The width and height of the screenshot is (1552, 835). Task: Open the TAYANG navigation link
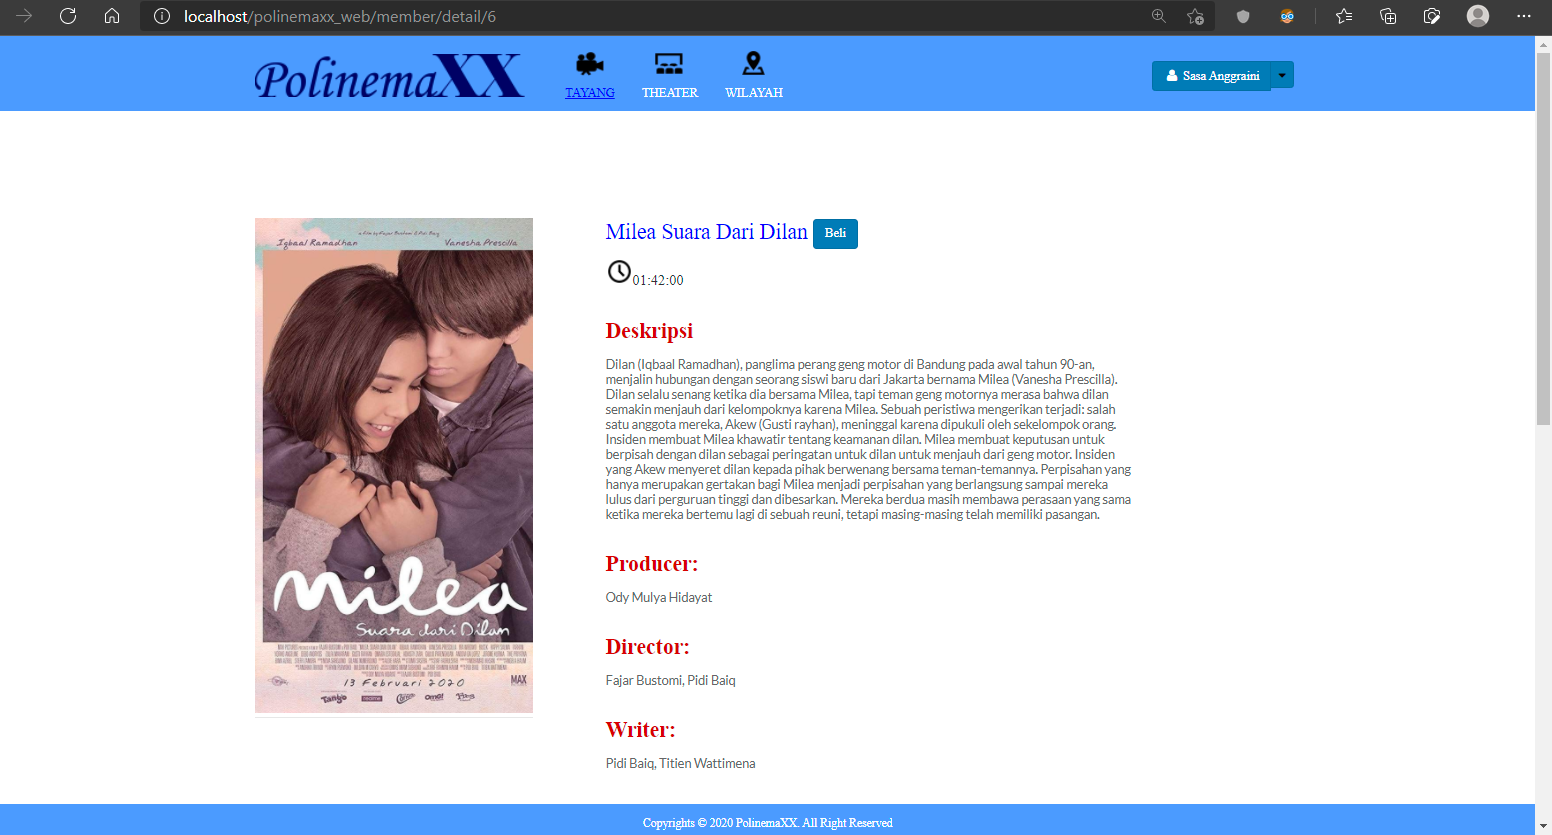[590, 93]
